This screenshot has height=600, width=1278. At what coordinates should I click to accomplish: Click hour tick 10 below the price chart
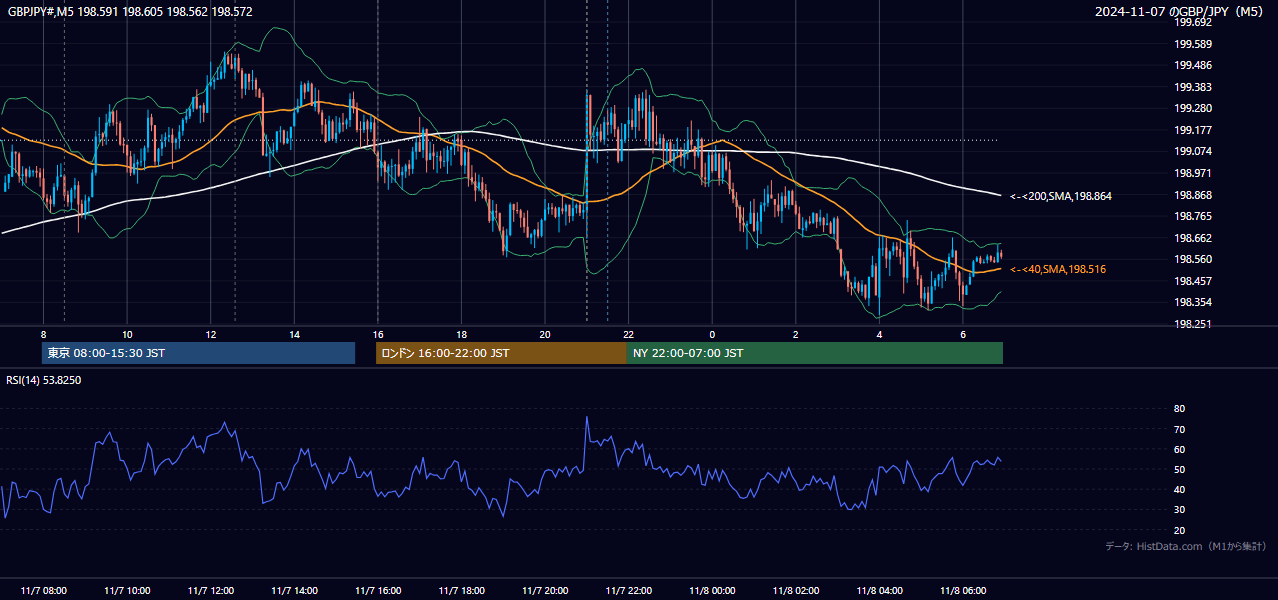127,334
